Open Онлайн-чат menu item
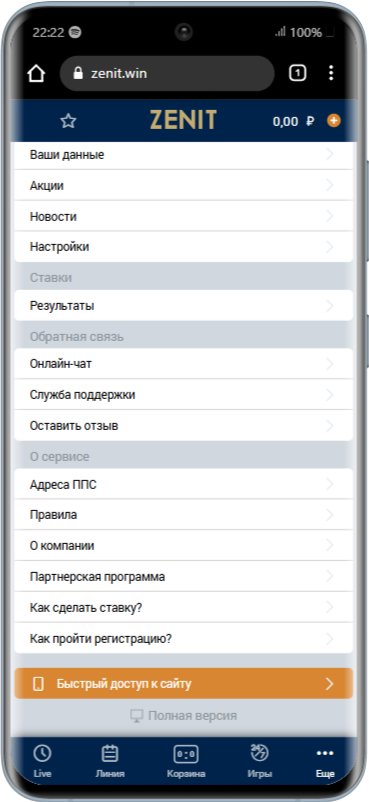Viewport: 369px width, 802px height. click(184, 364)
